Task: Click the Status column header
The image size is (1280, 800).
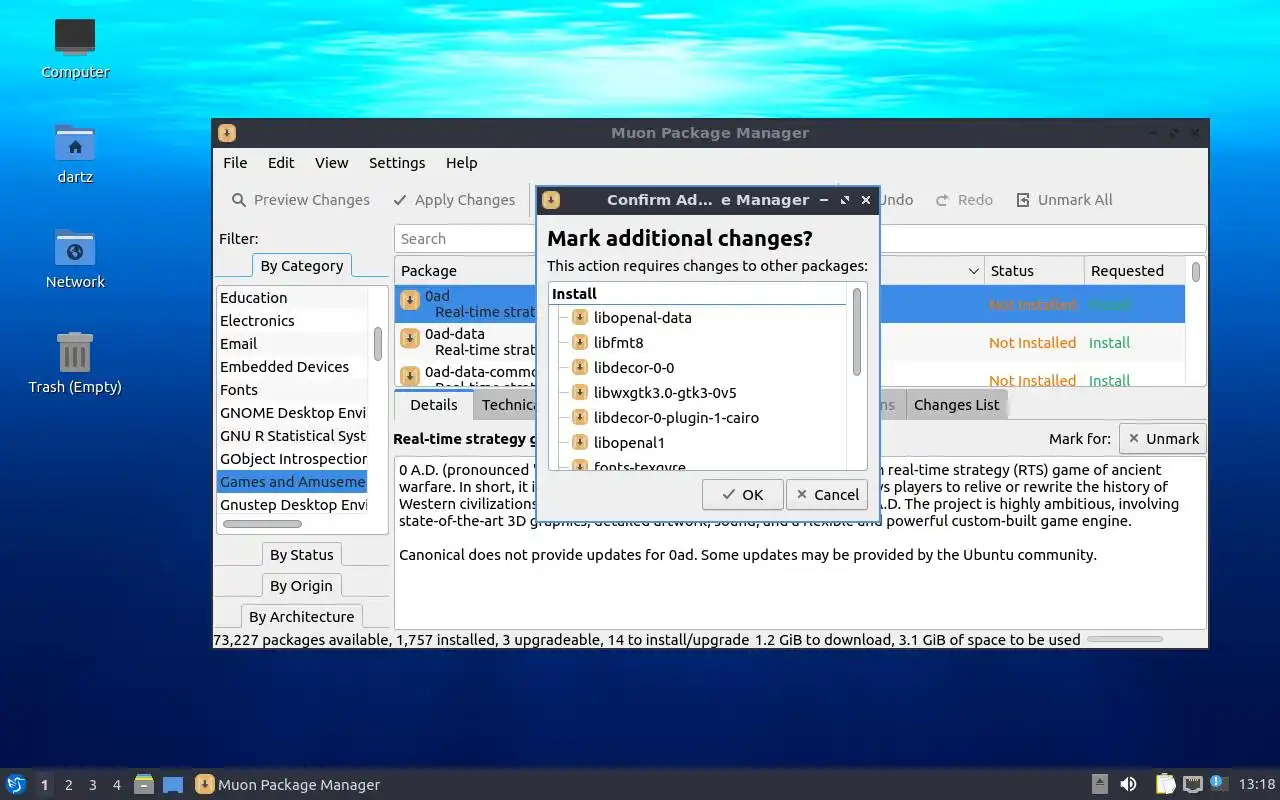Action: [1034, 271]
